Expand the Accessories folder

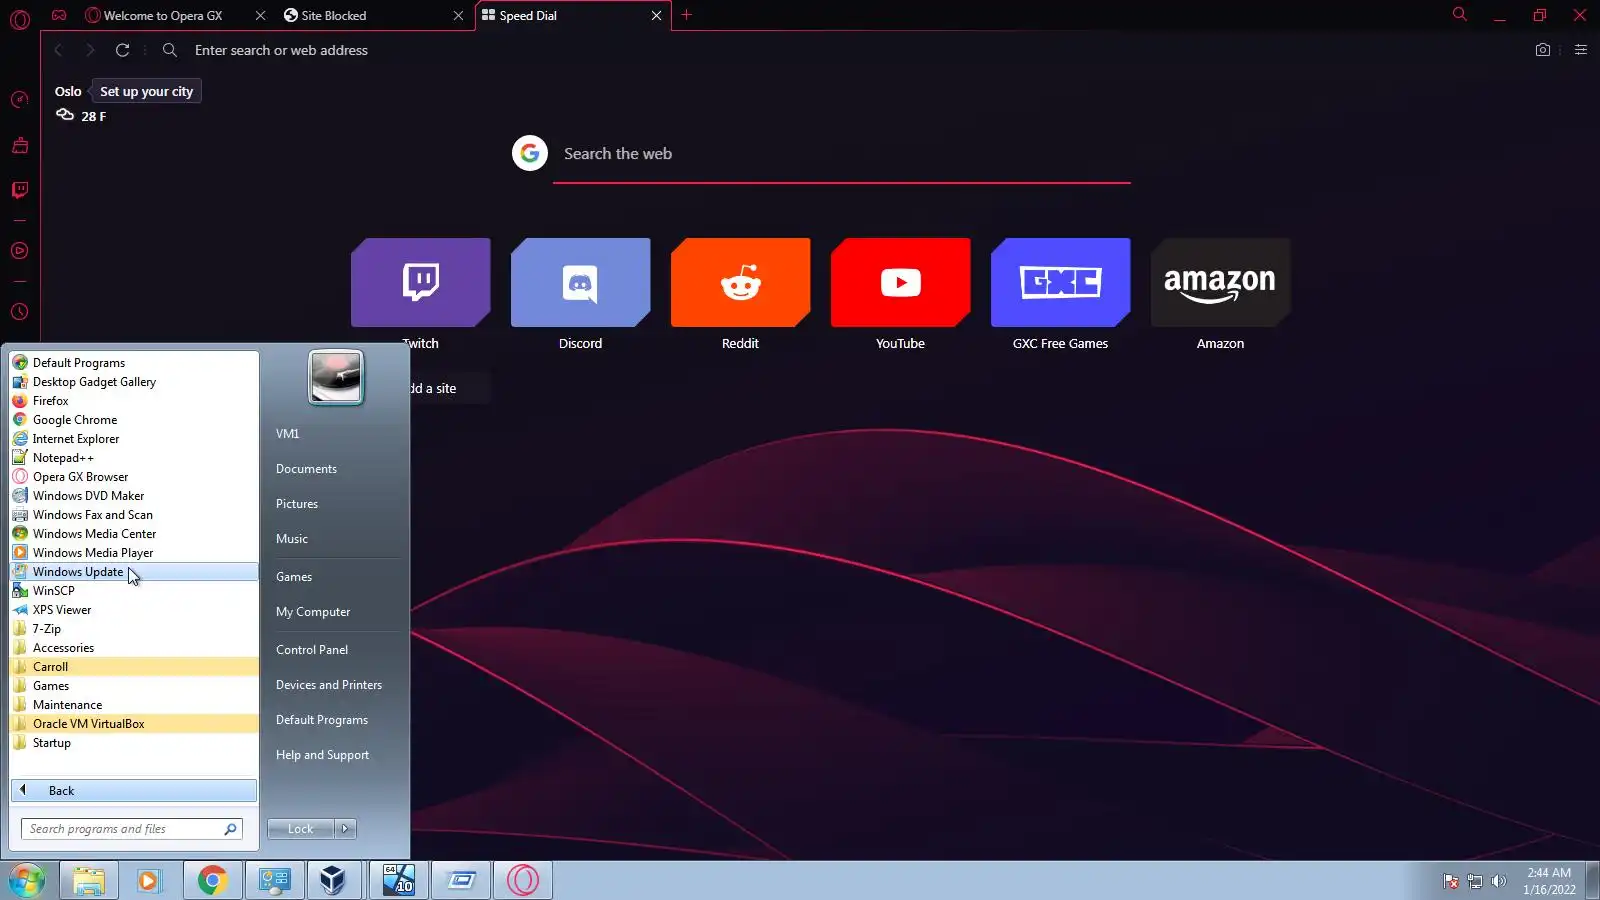pyautogui.click(x=134, y=648)
